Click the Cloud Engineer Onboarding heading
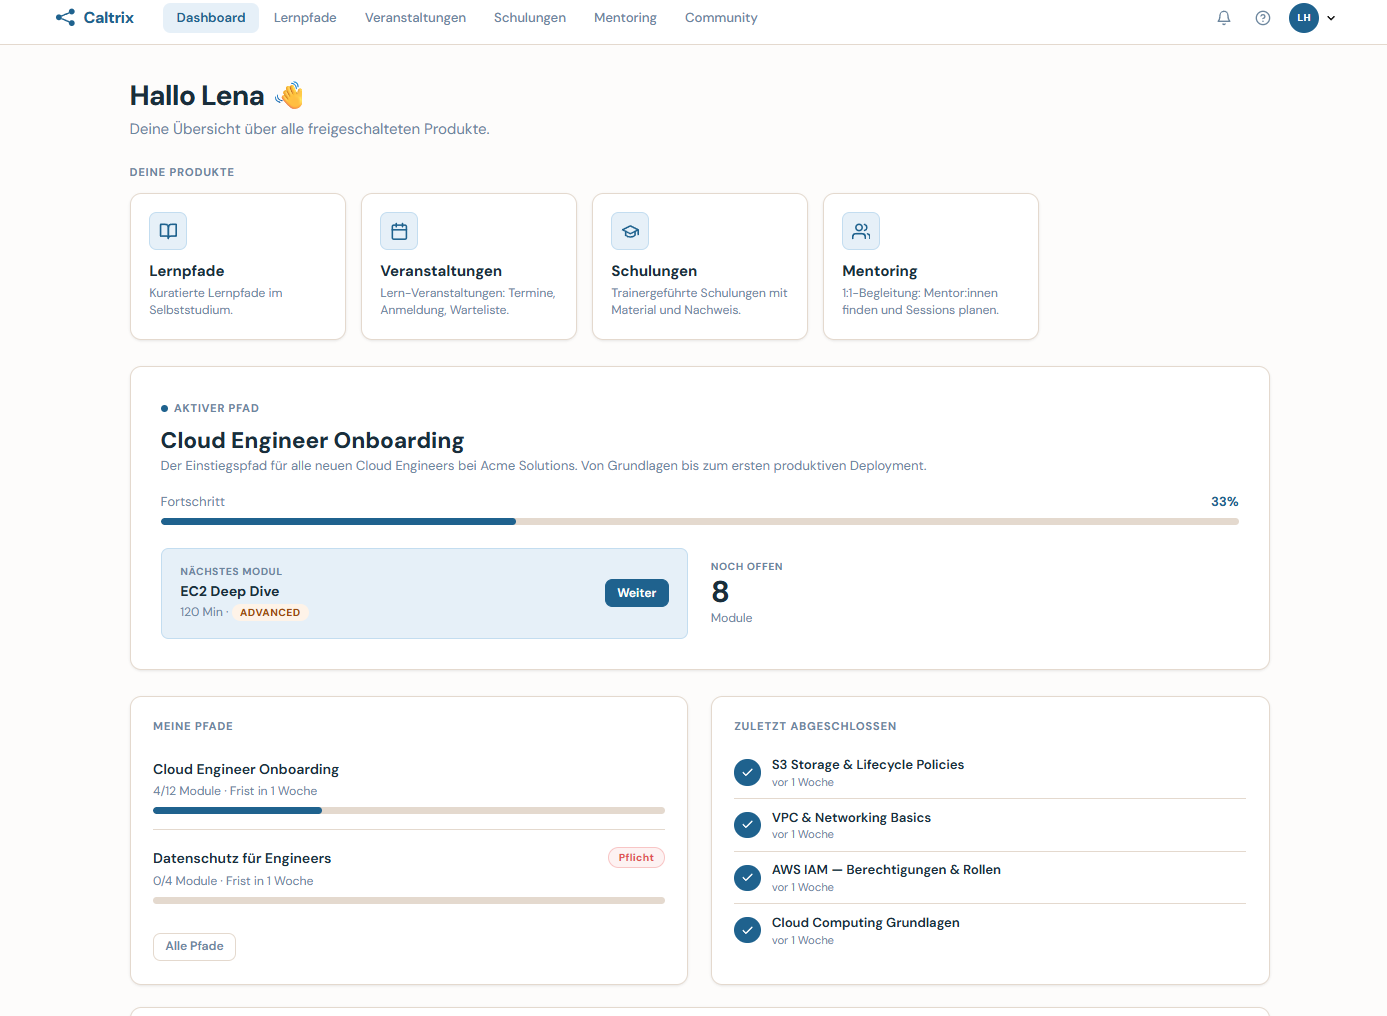Image resolution: width=1387 pixels, height=1016 pixels. point(312,440)
